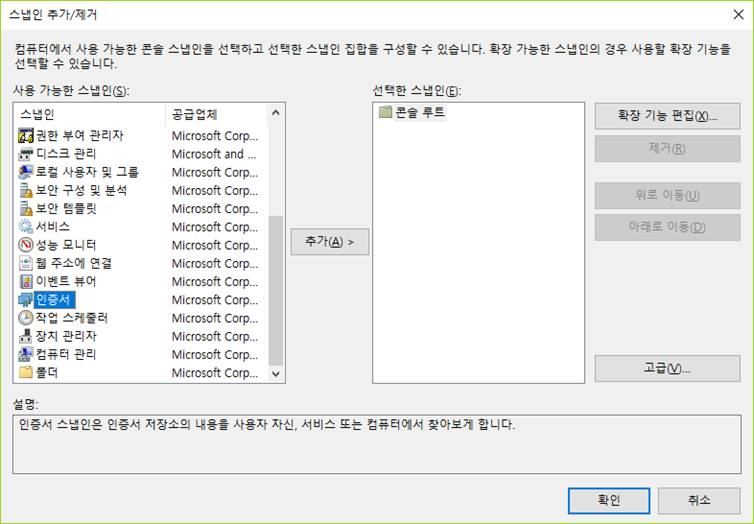Select the 장치 관리자 row text
The height and width of the screenshot is (524, 754).
click(x=66, y=336)
